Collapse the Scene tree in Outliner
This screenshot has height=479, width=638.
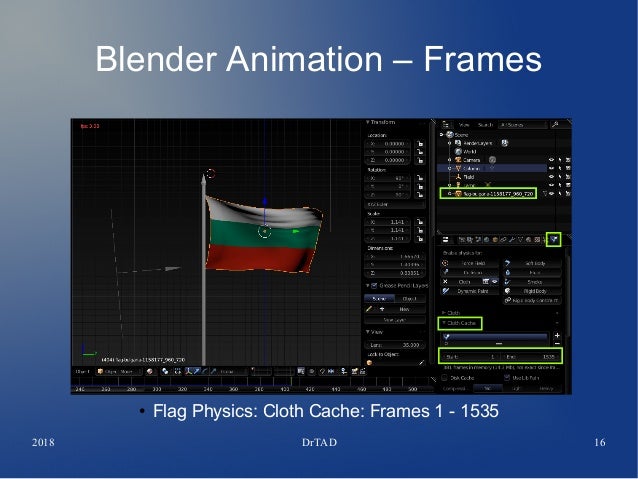441,135
